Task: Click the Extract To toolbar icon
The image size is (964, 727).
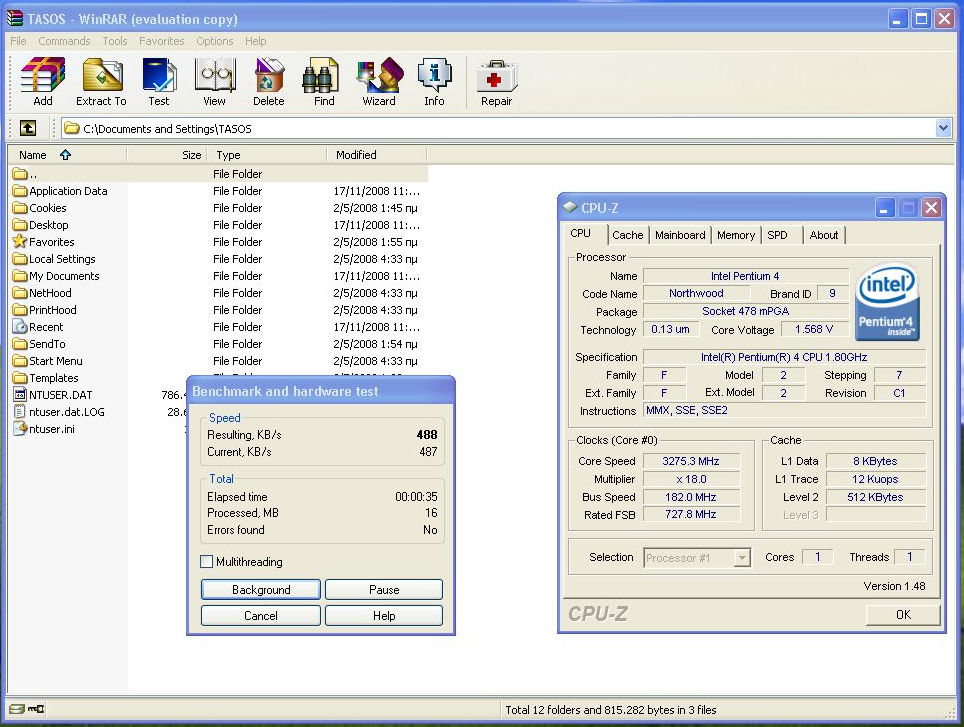Action: (102, 75)
